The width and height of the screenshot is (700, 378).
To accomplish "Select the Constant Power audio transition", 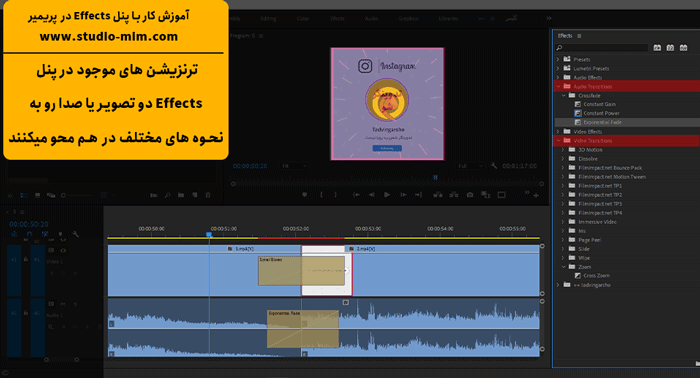I will (601, 113).
